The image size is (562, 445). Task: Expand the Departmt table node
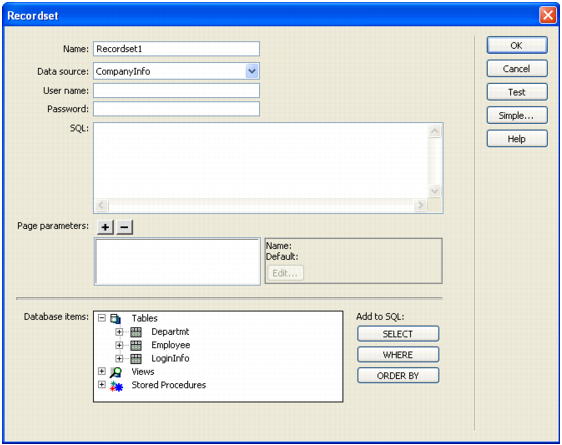(119, 332)
